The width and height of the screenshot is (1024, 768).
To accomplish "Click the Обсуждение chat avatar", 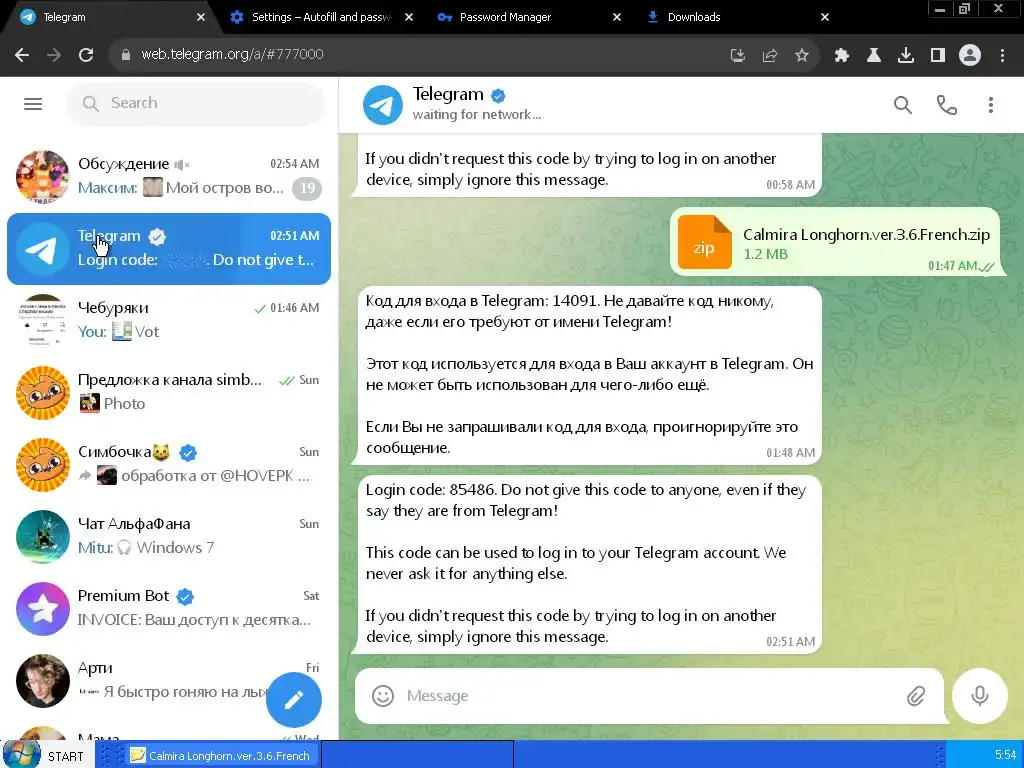I will pos(42,176).
